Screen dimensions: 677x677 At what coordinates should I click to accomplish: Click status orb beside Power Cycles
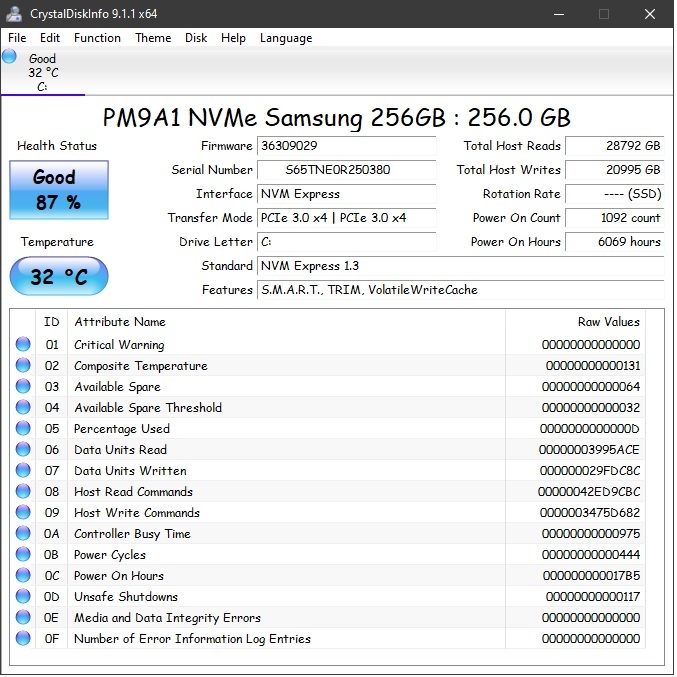[23, 555]
